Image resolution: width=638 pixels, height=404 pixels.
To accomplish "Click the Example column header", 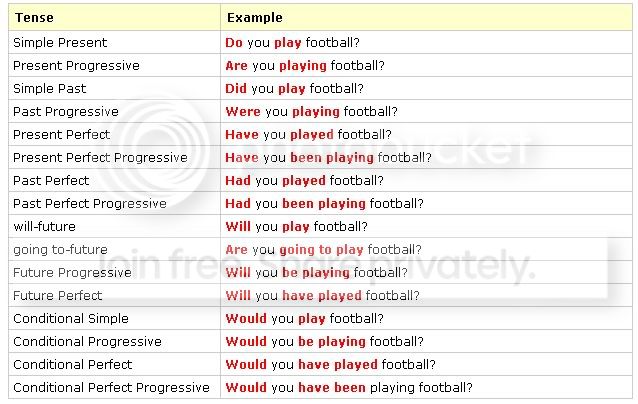I will click(255, 17).
